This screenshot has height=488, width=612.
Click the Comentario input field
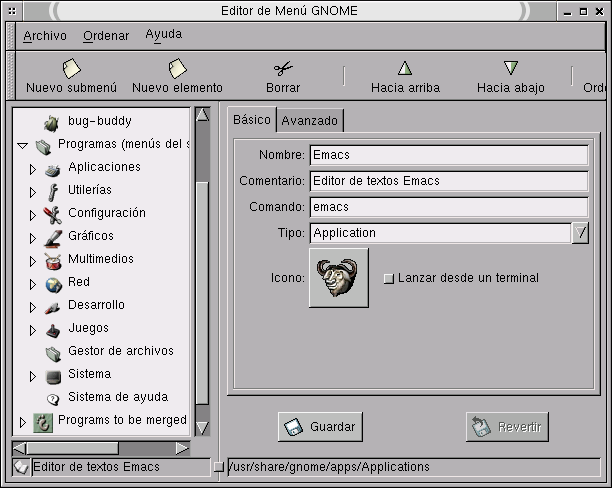tap(449, 181)
